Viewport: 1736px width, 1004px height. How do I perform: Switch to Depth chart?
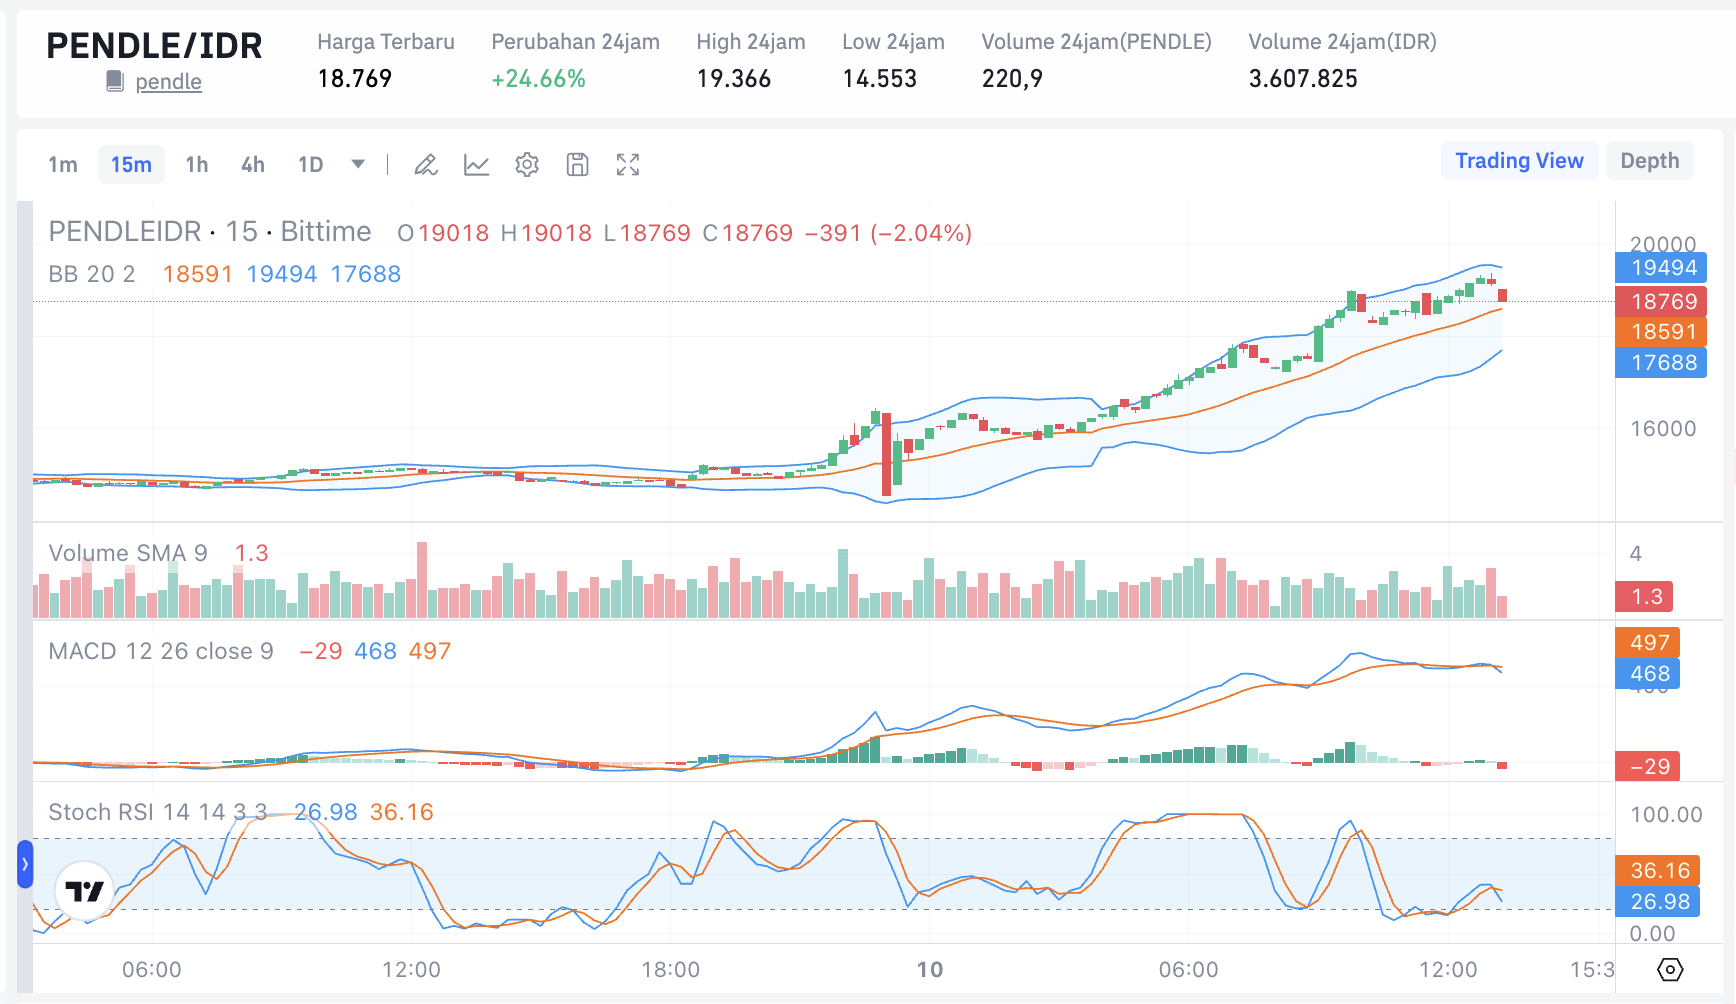(1650, 161)
